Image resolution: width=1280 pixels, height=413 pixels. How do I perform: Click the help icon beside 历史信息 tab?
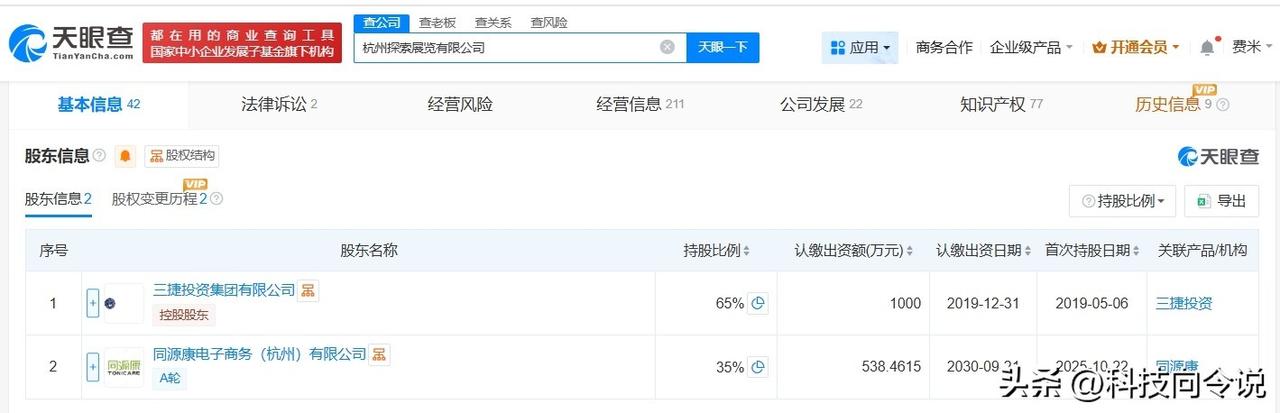click(x=1222, y=105)
